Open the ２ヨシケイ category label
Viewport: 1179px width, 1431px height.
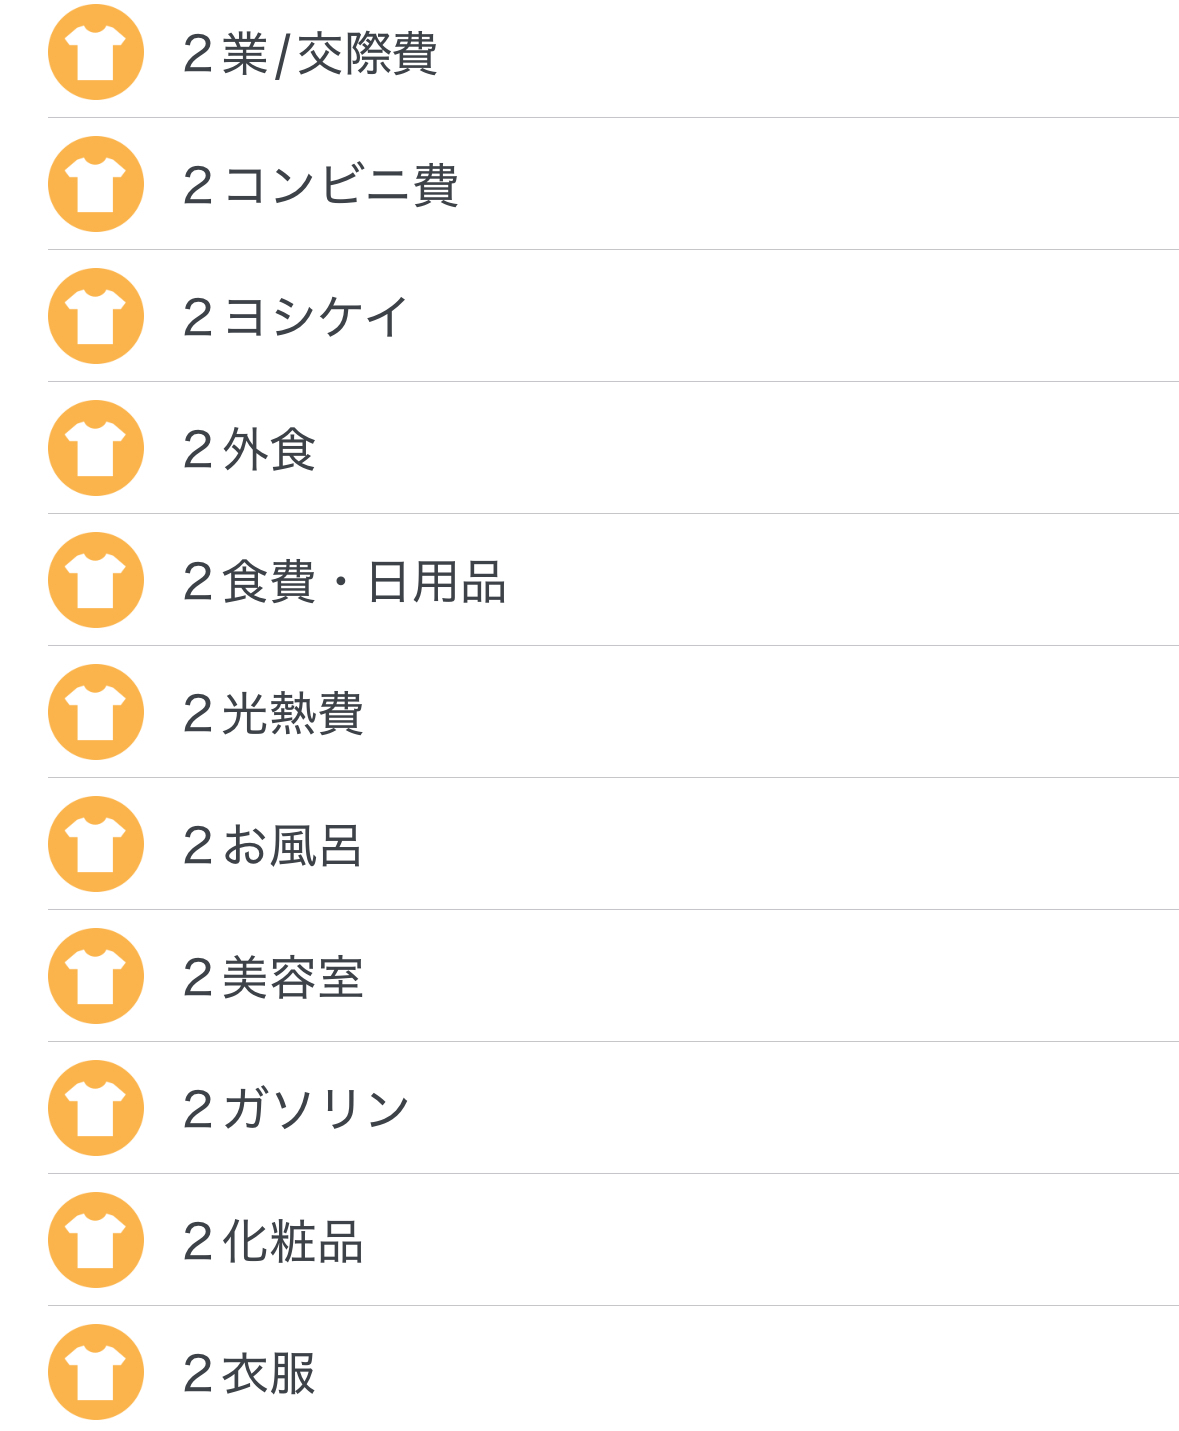296,318
